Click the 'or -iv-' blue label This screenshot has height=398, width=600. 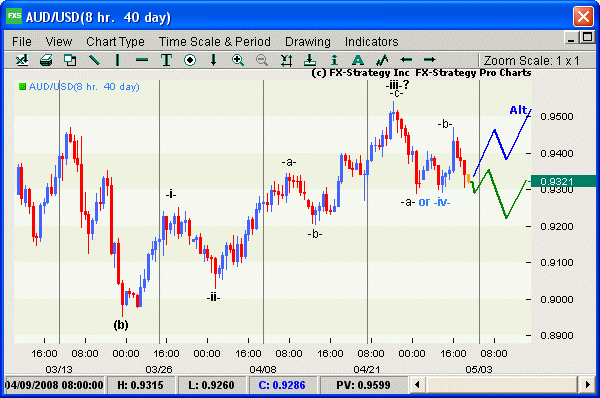point(434,202)
